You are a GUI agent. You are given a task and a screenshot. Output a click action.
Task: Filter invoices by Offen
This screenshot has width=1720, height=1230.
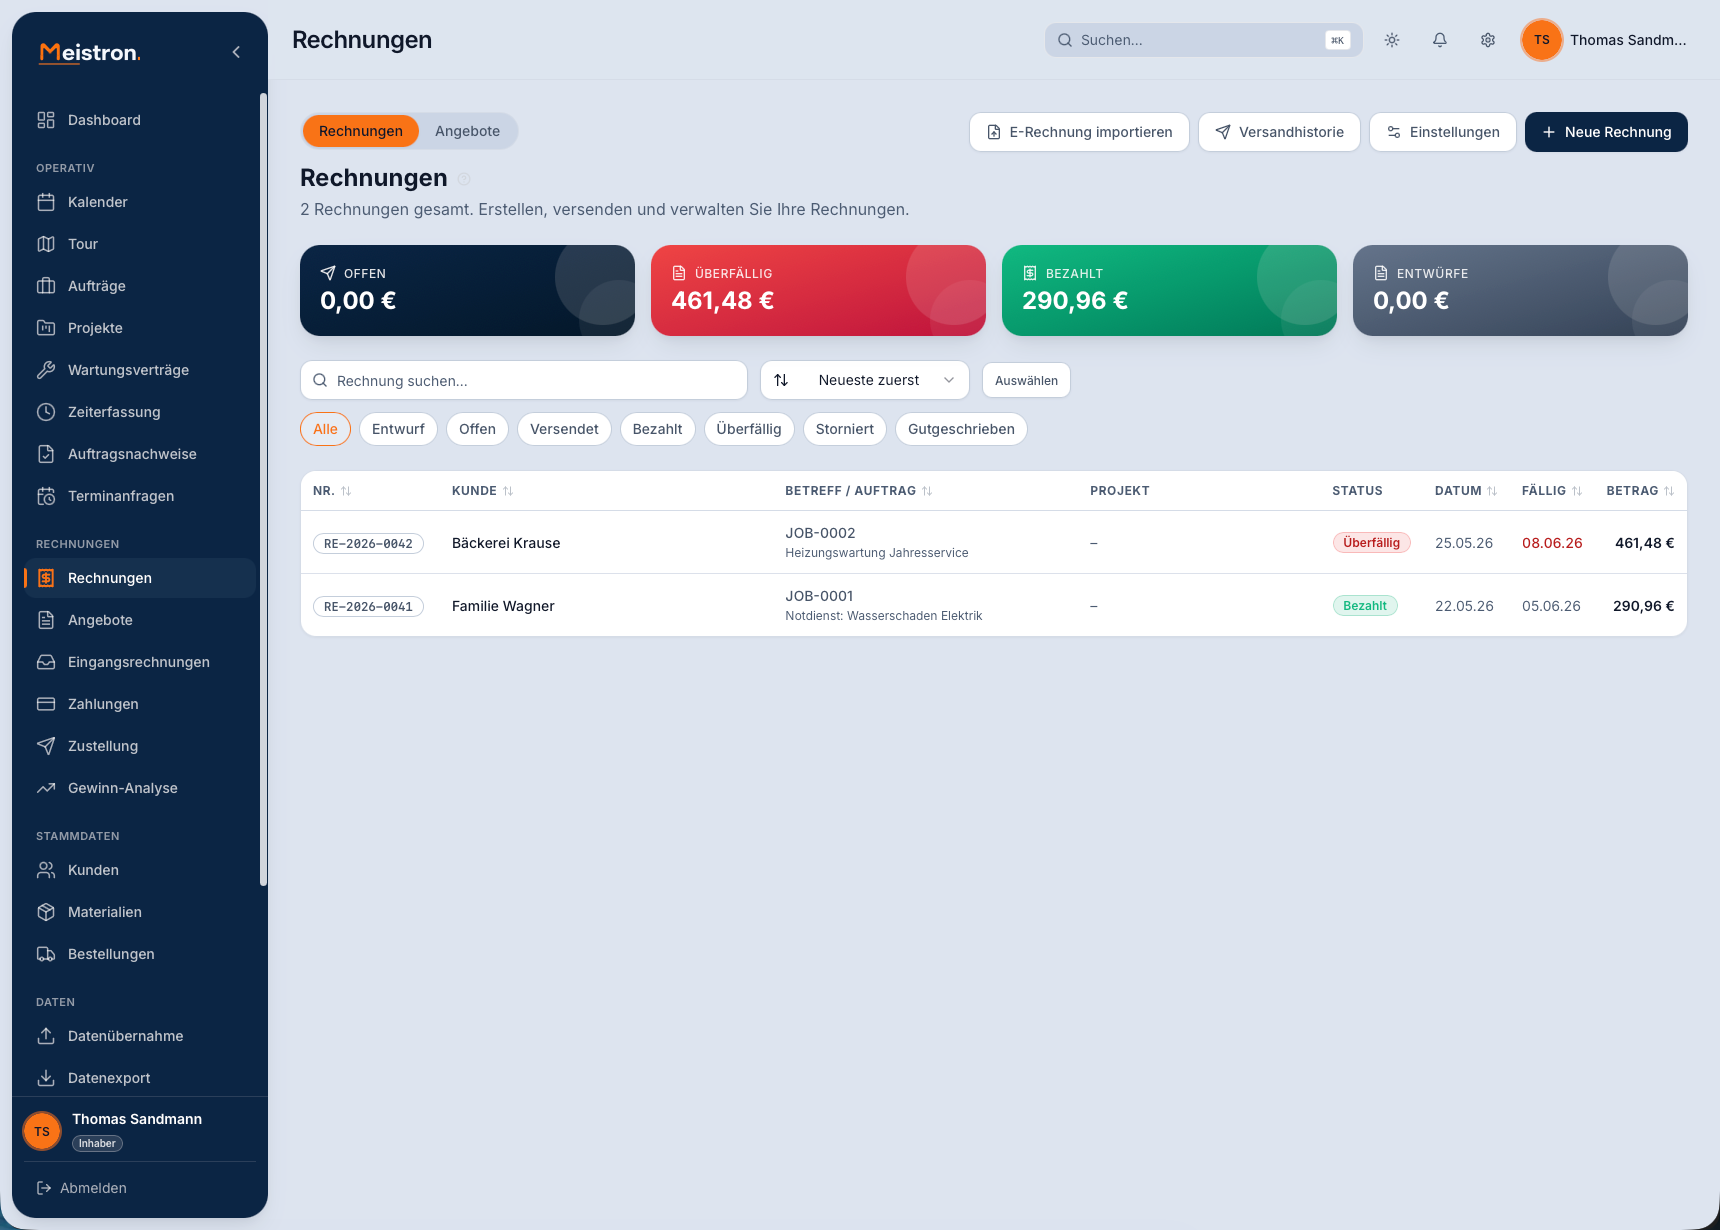477,429
